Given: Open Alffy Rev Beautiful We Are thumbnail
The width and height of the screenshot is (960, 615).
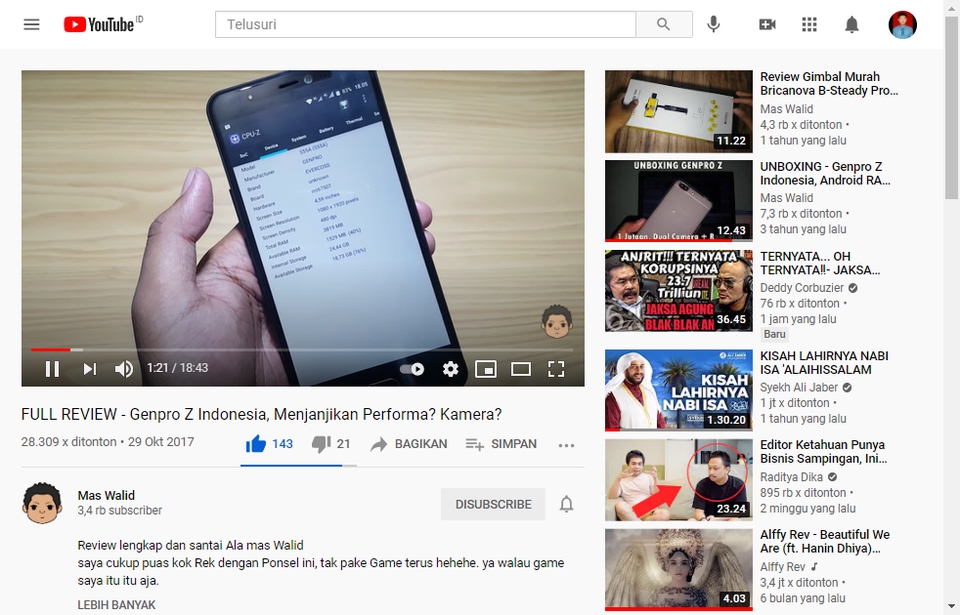Looking at the screenshot, I should tap(678, 570).
